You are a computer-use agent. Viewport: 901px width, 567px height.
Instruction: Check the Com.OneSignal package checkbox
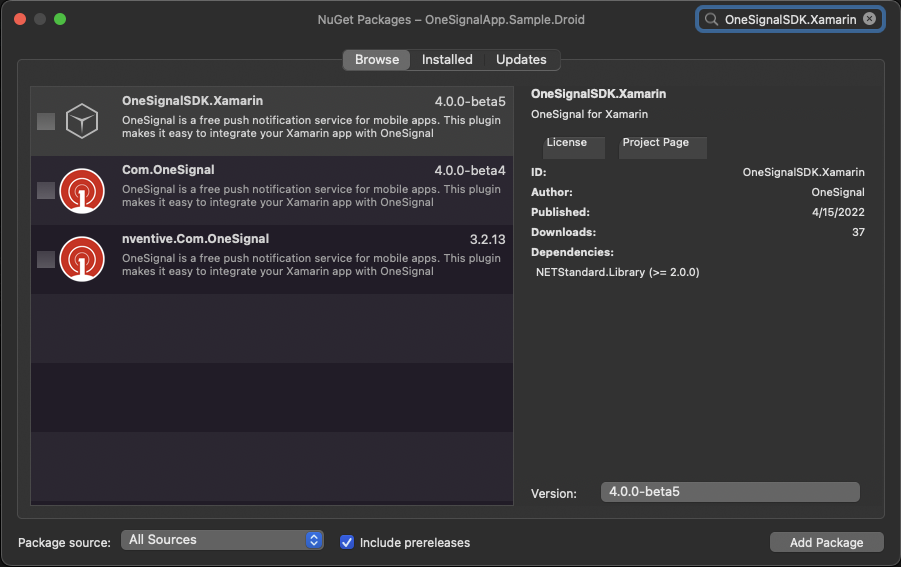coord(46,190)
